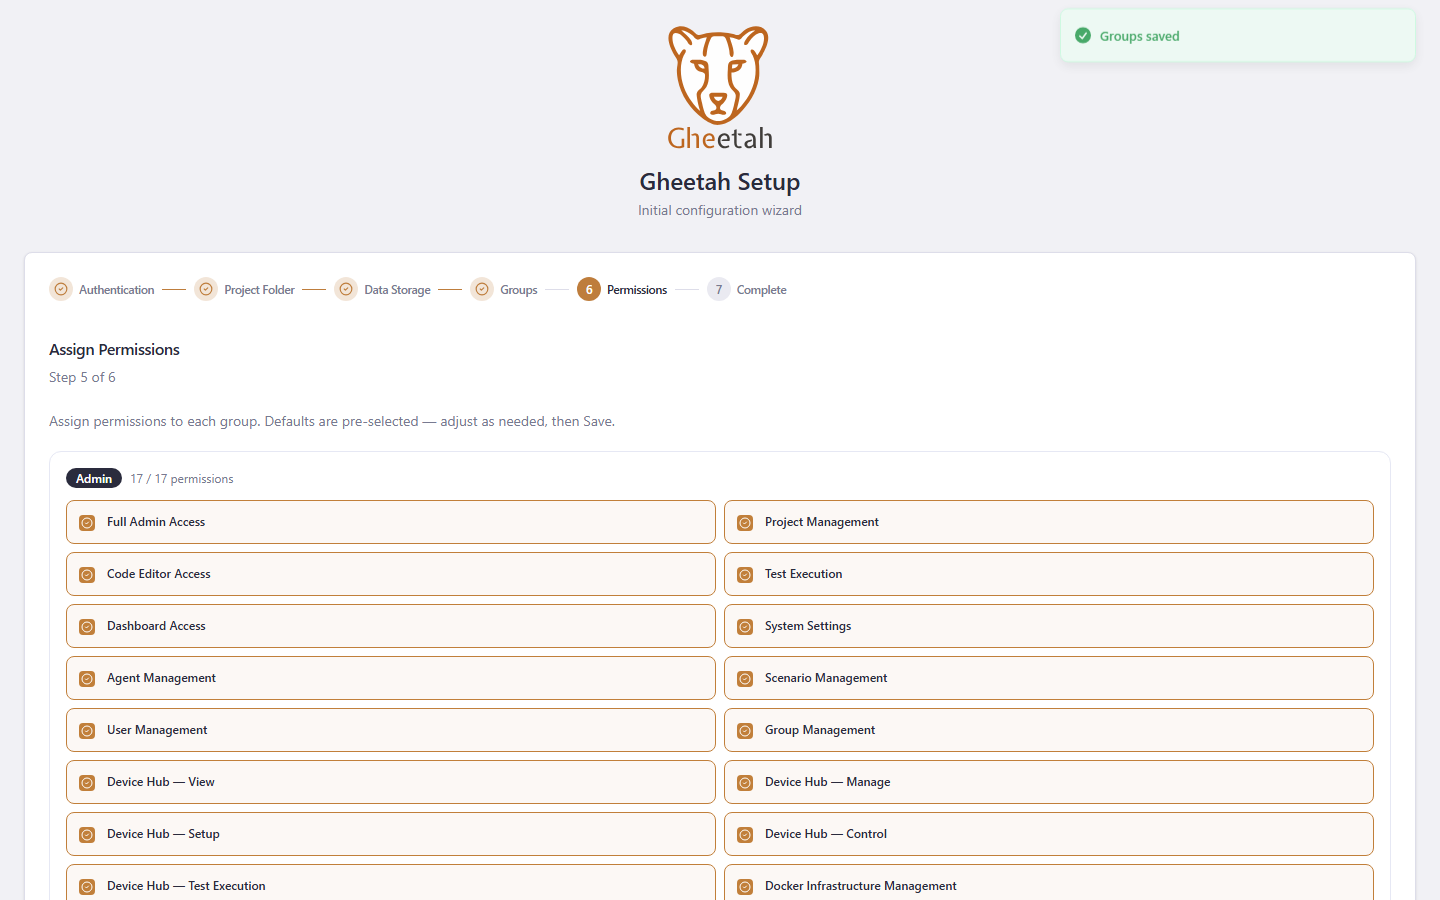Click the 17 / 17 permissions count
1440x900 pixels.
click(x=182, y=479)
